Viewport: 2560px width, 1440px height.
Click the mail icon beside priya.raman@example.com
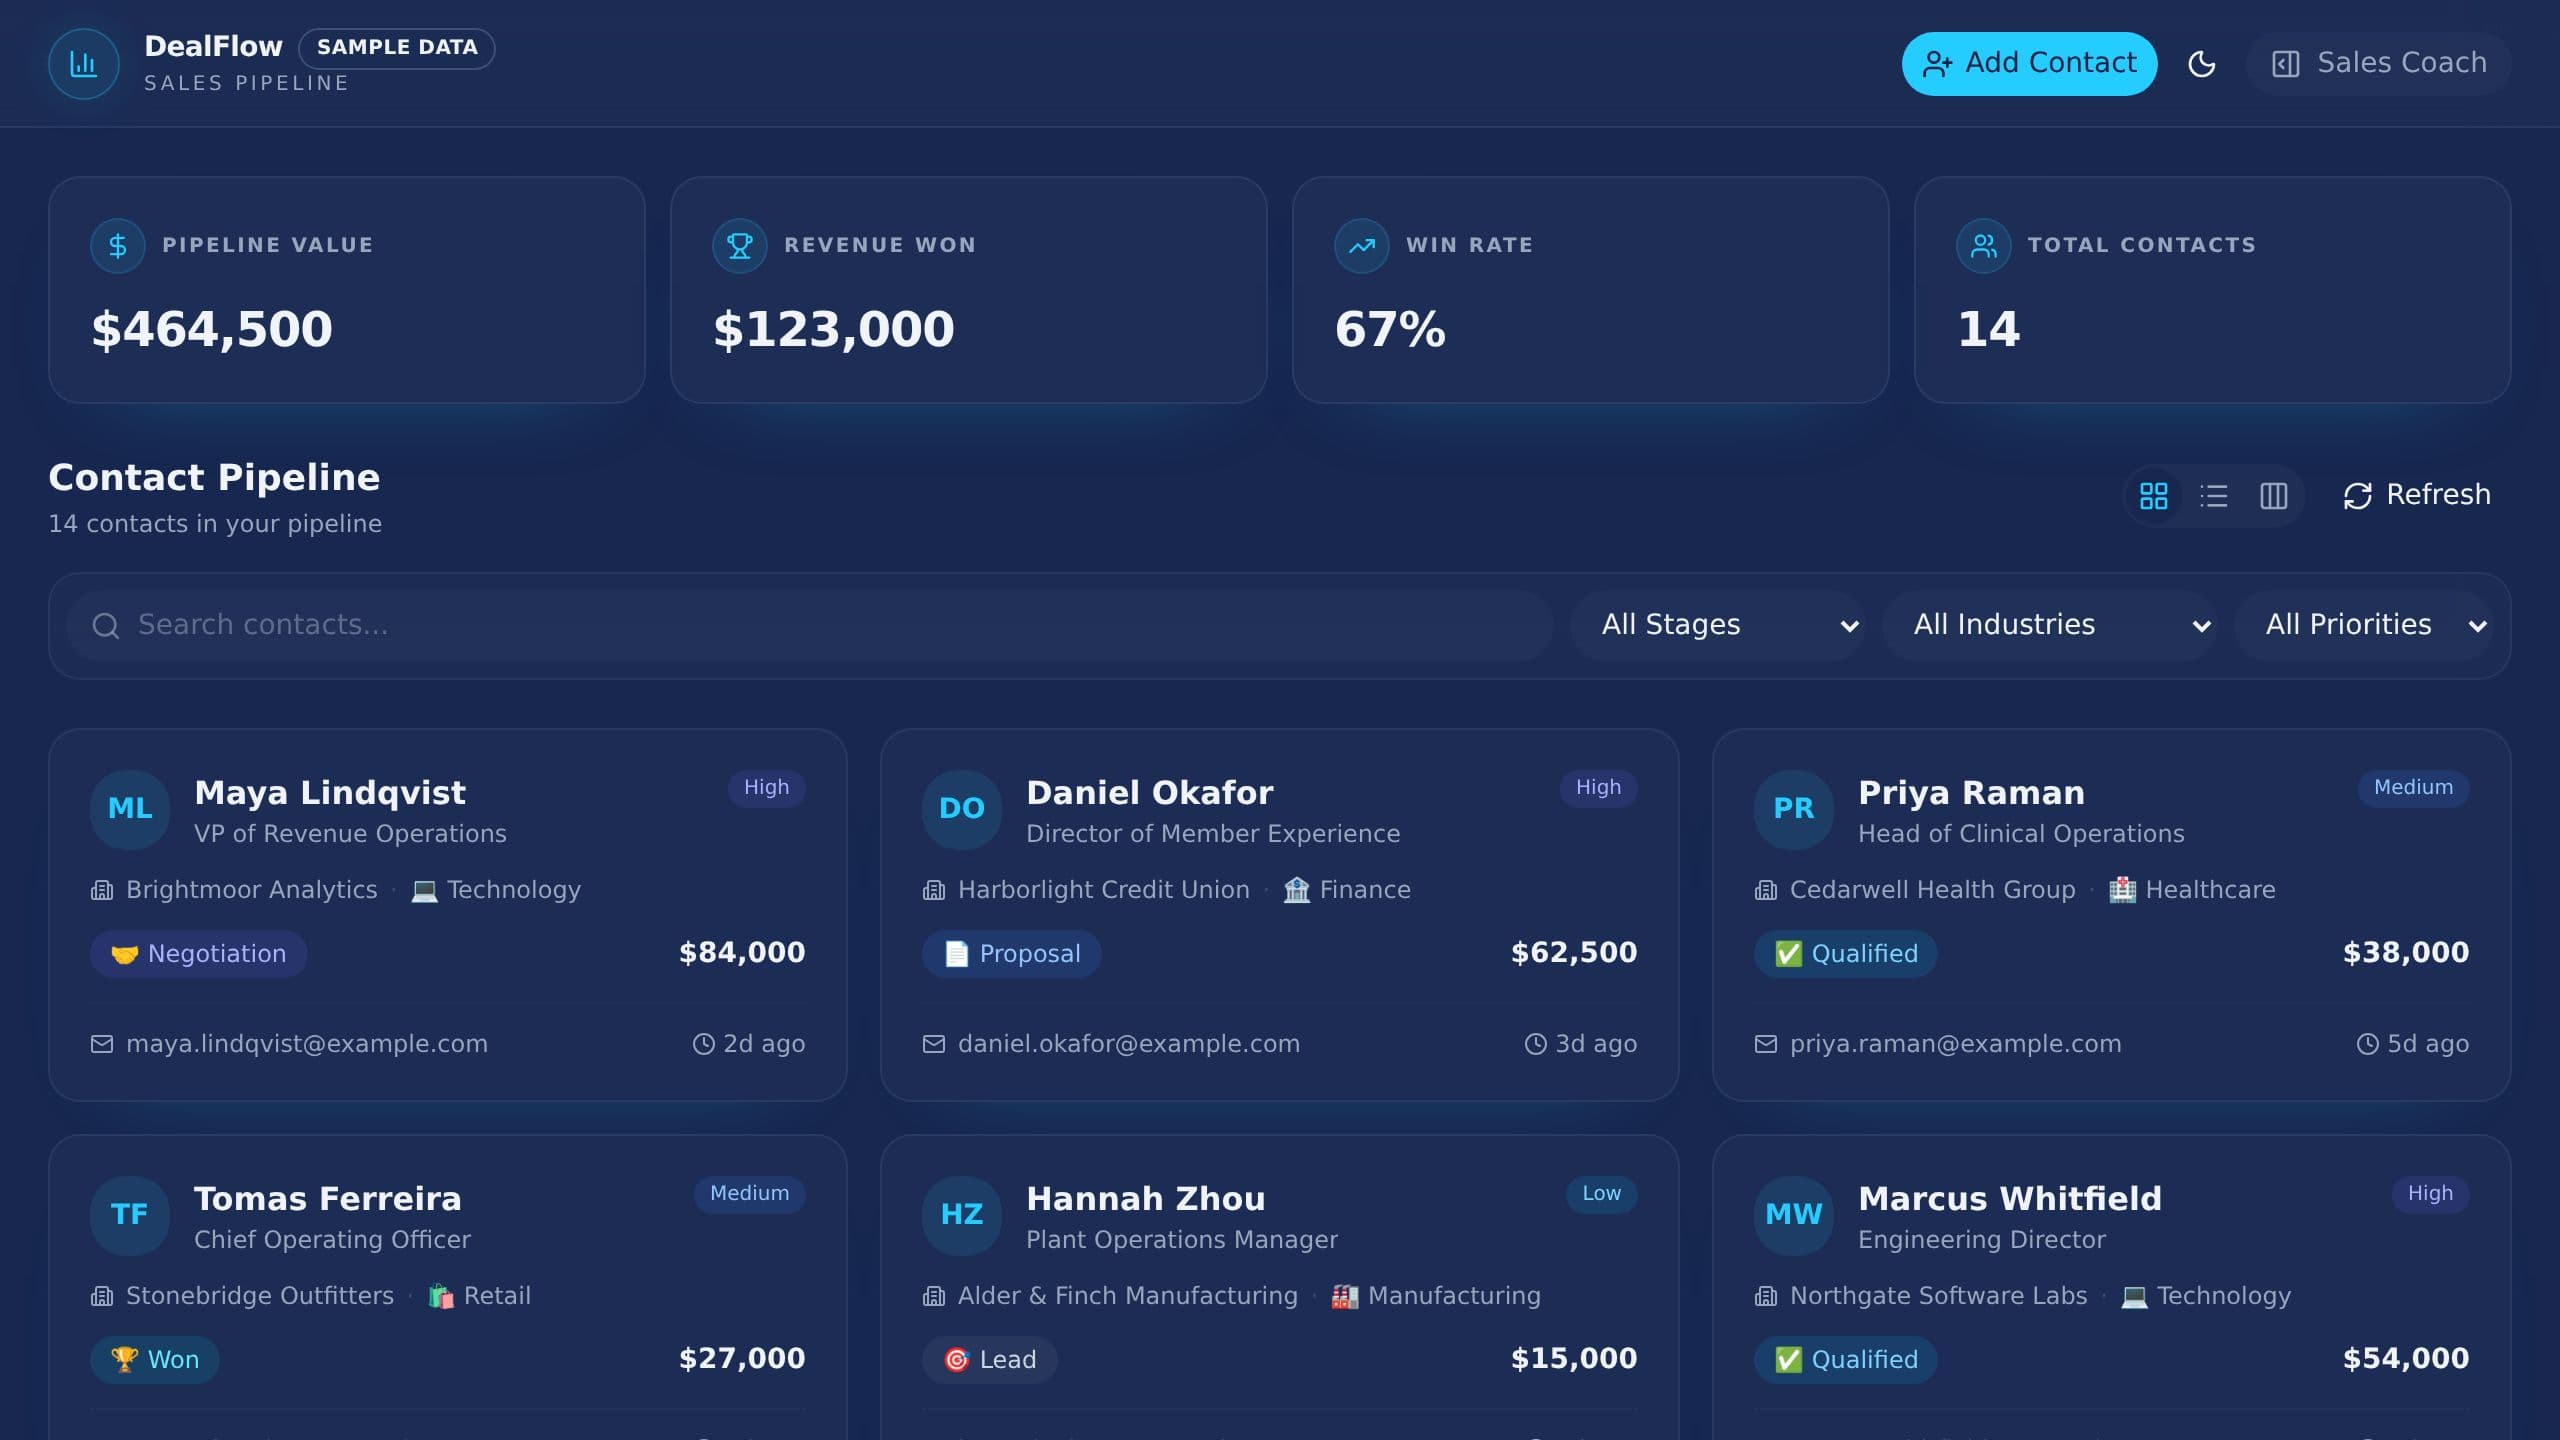(x=1766, y=1044)
